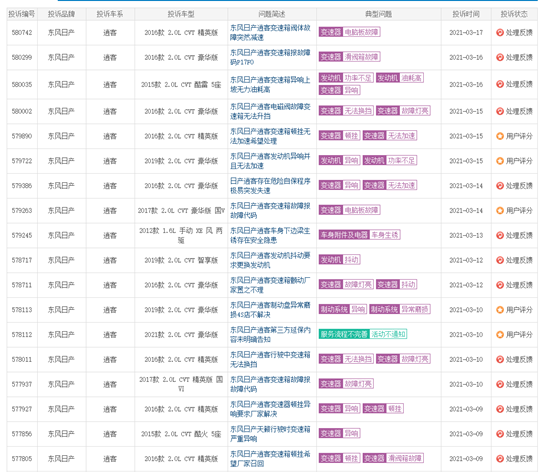The width and height of the screenshot is (554, 472).
Task: Click the 2021-03-17 date cell
Action: (x=466, y=33)
